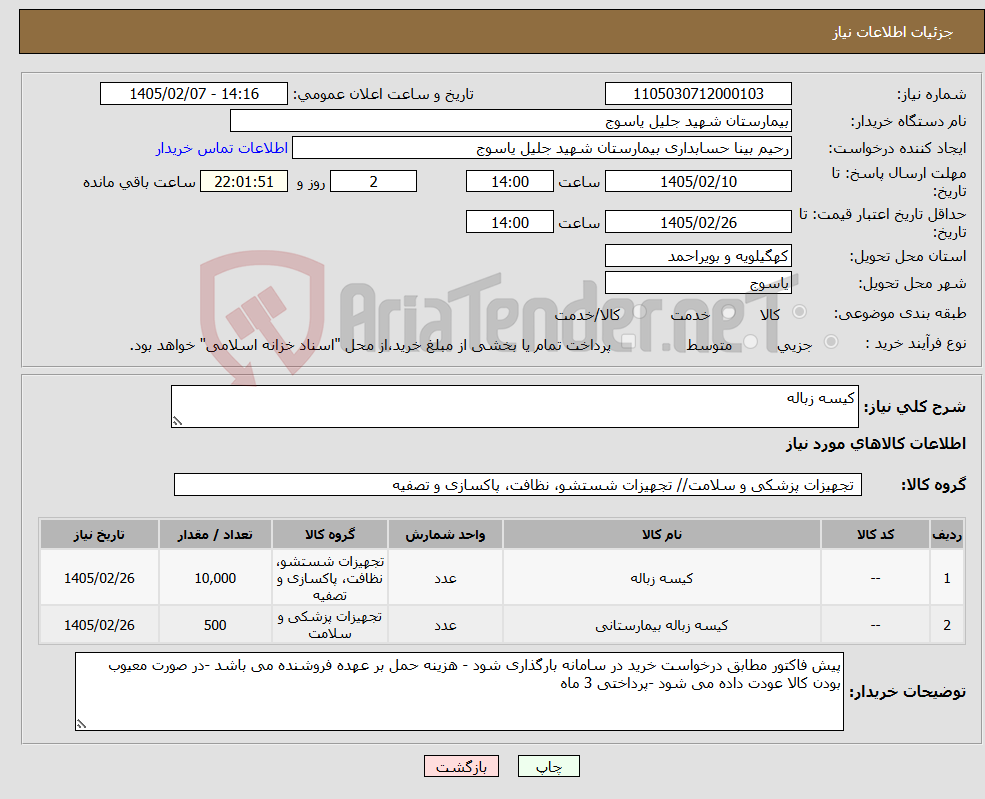Click the جزئیات اطلاعات نیاز page header
The width and height of the screenshot is (985, 799).
pyautogui.click(x=892, y=33)
